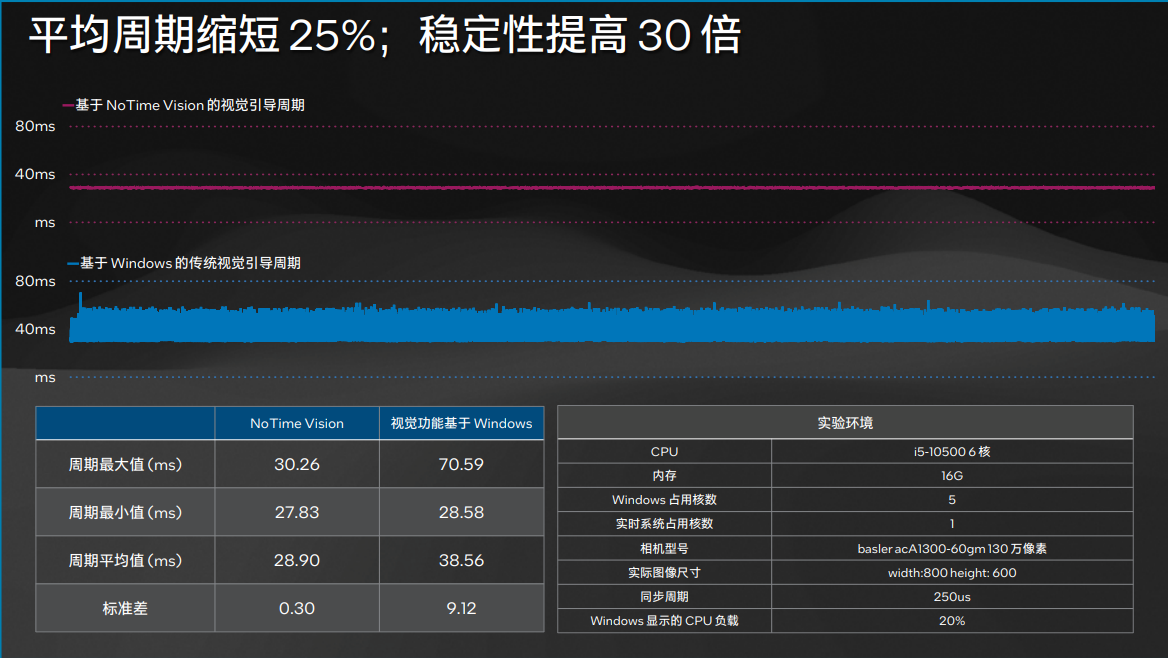
Task: Click the 'Windows 占用核数' row label
Action: [664, 499]
